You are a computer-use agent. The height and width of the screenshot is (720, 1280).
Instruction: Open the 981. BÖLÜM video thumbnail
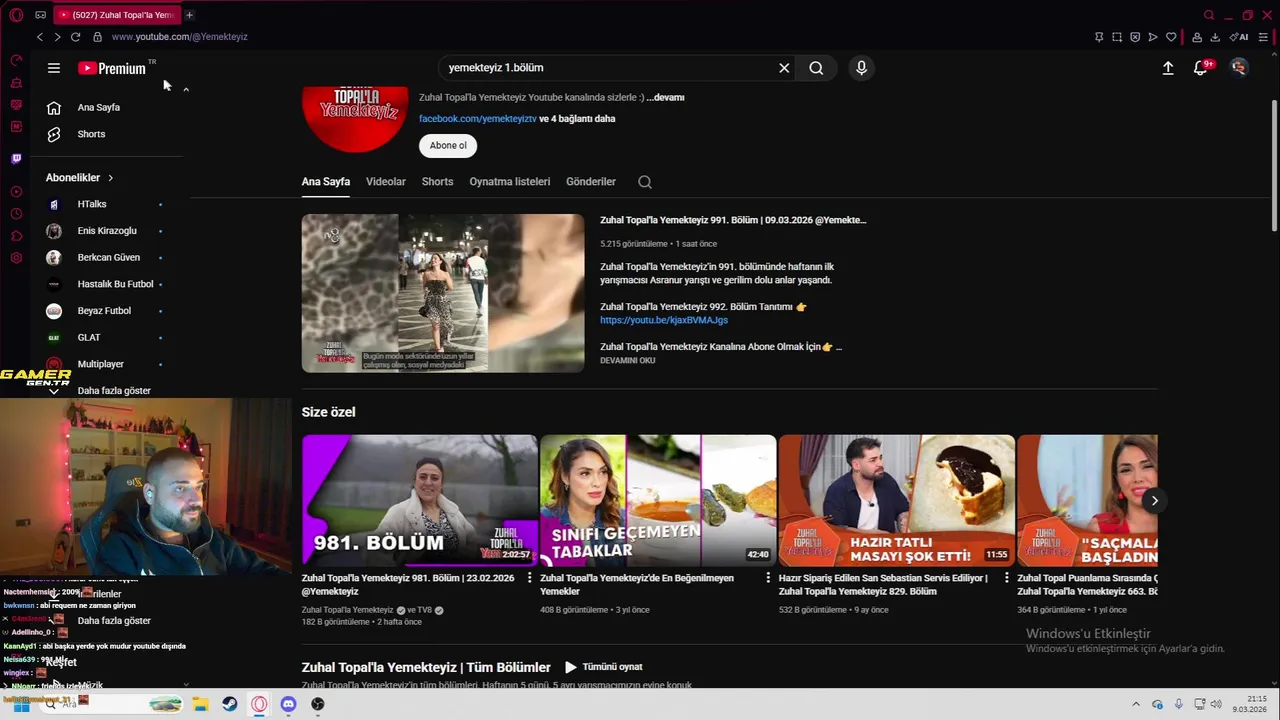419,500
